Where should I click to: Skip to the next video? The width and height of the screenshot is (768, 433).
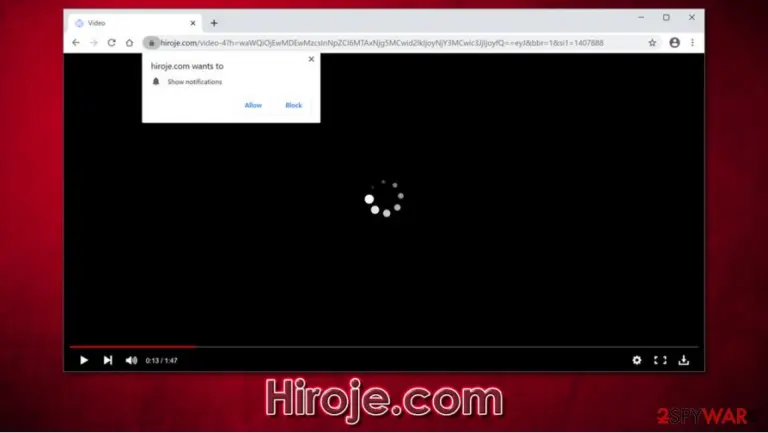(108, 361)
